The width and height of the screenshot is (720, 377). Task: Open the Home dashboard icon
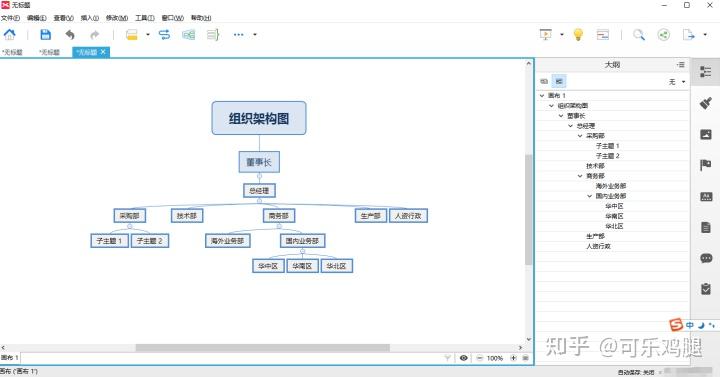click(x=10, y=34)
